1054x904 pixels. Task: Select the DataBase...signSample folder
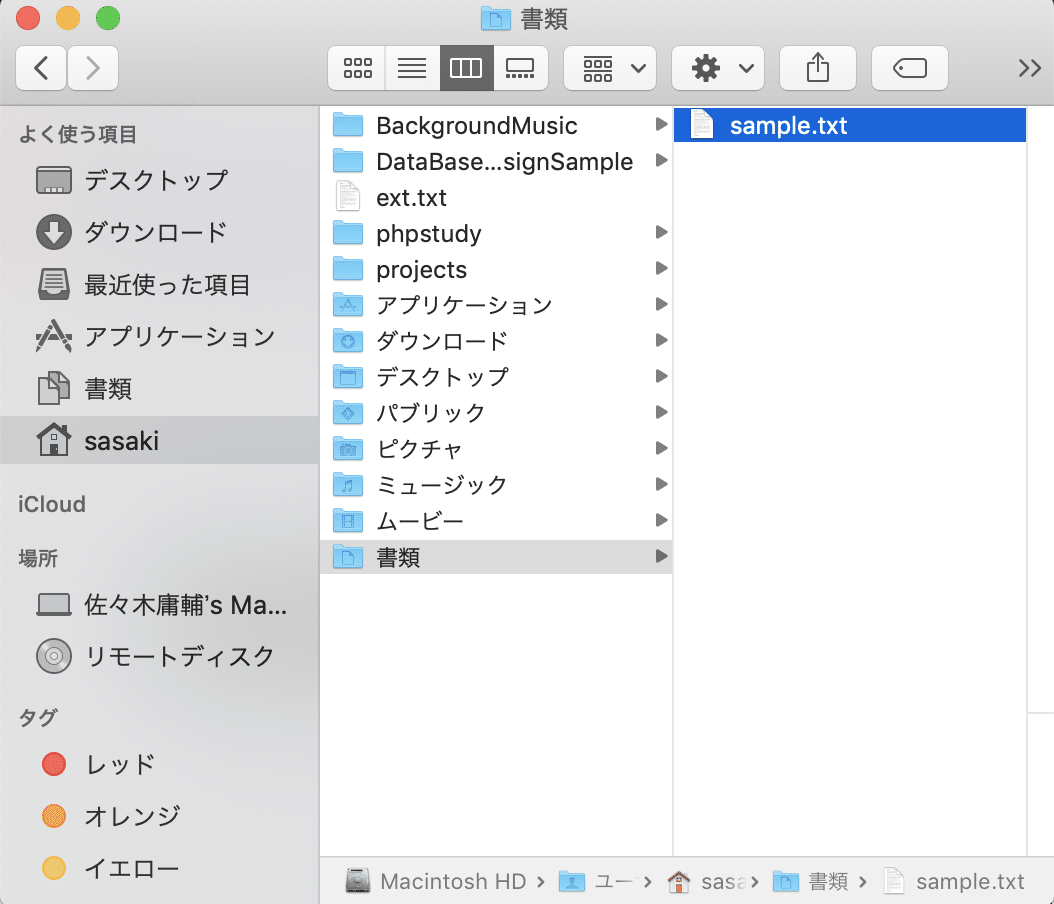coord(496,161)
